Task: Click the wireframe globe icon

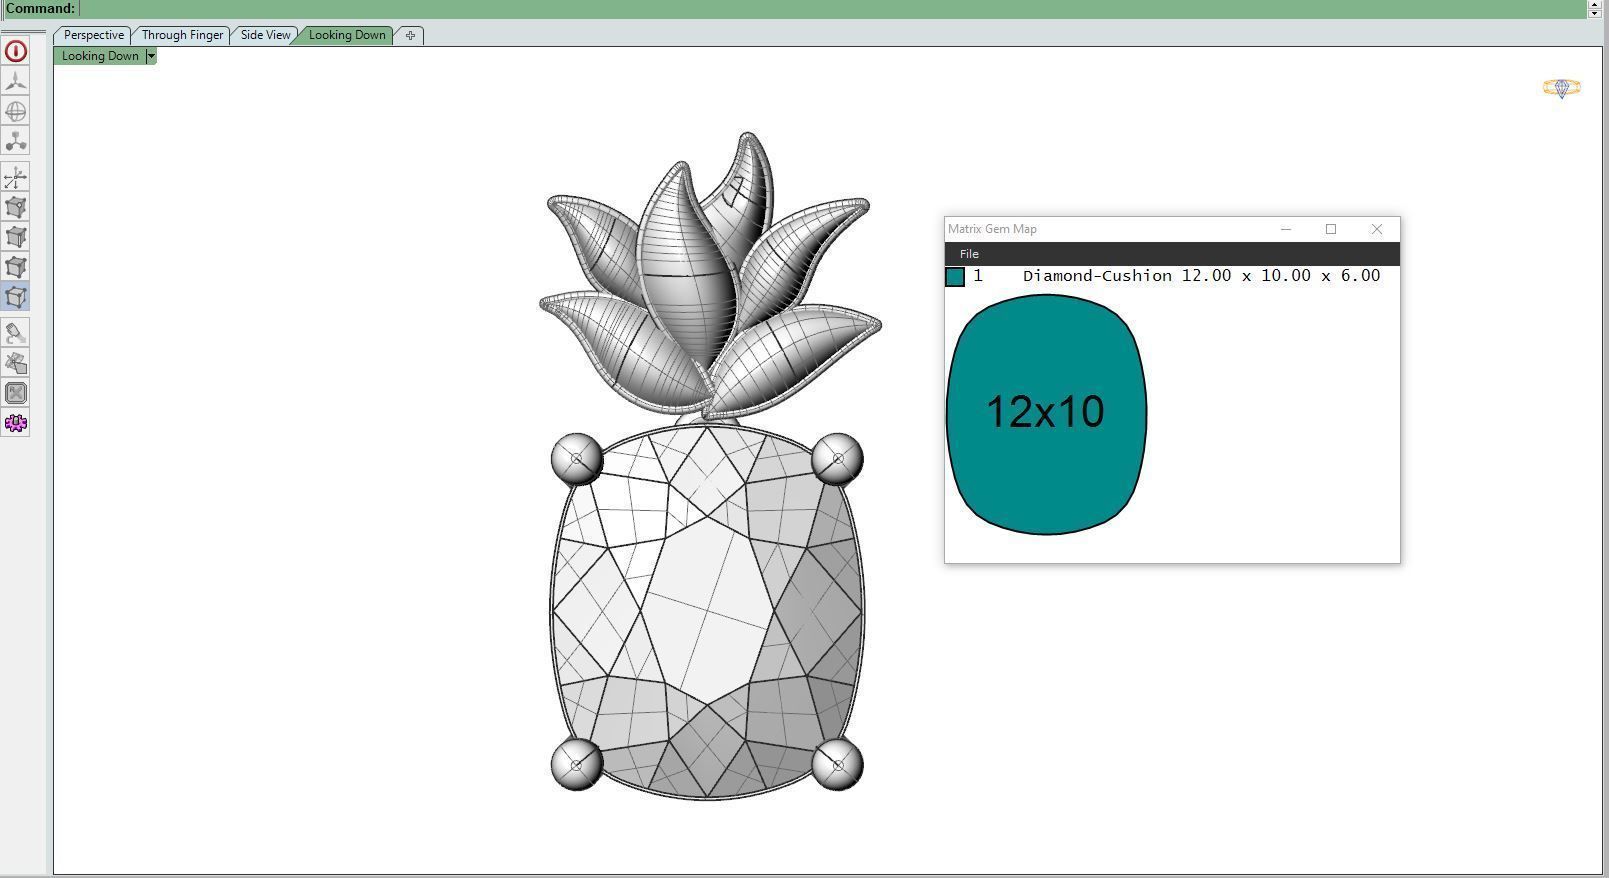Action: point(16,111)
